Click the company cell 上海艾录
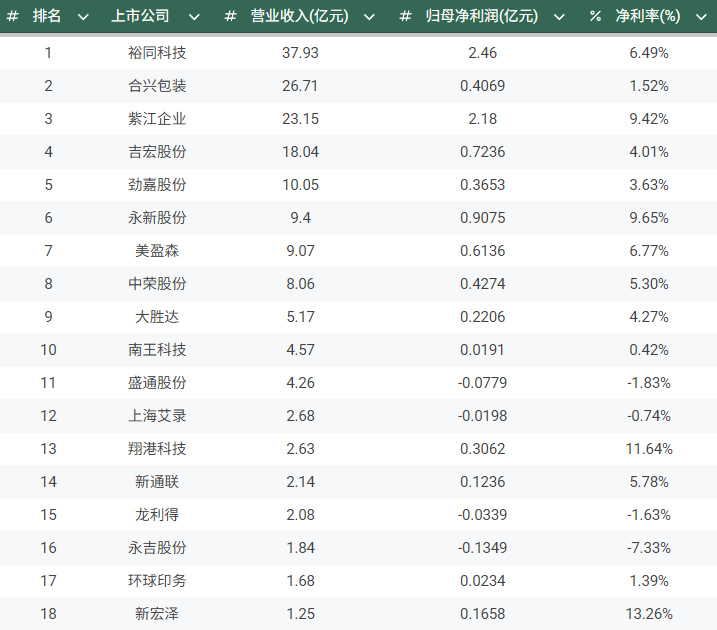Screen dimensions: 717x630 (x=157, y=416)
